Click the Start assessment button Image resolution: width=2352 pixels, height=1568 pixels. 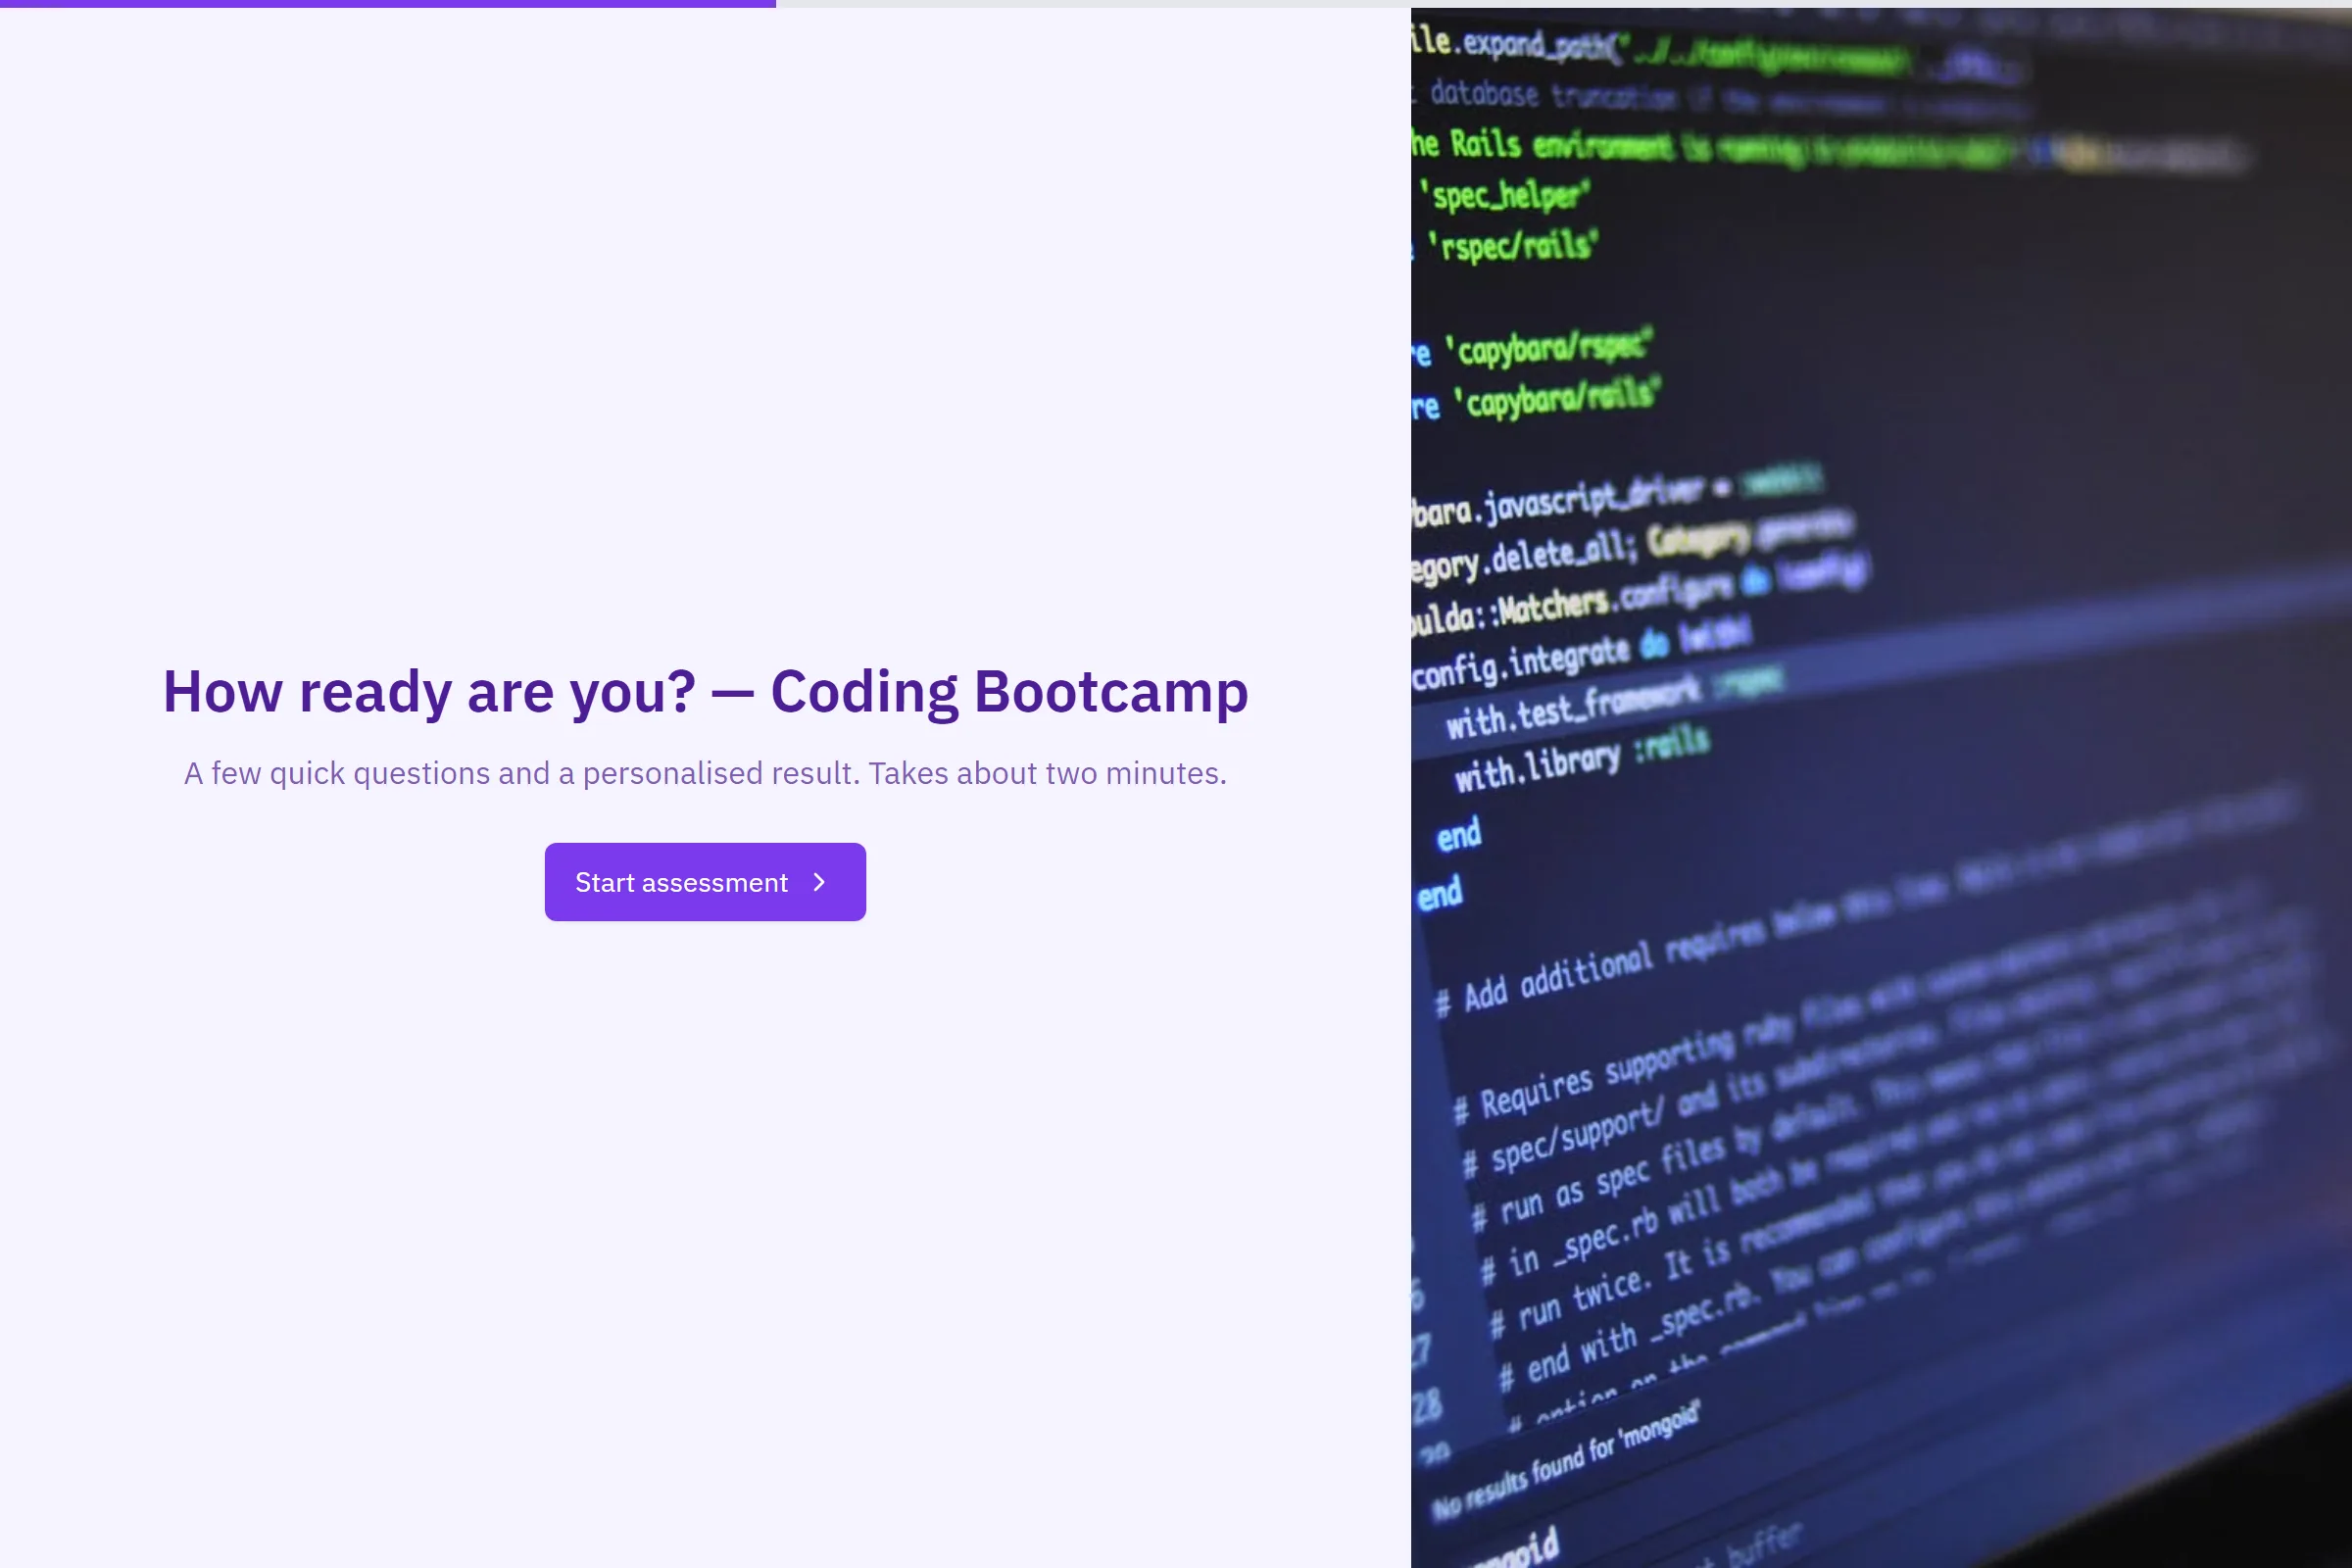tap(705, 882)
